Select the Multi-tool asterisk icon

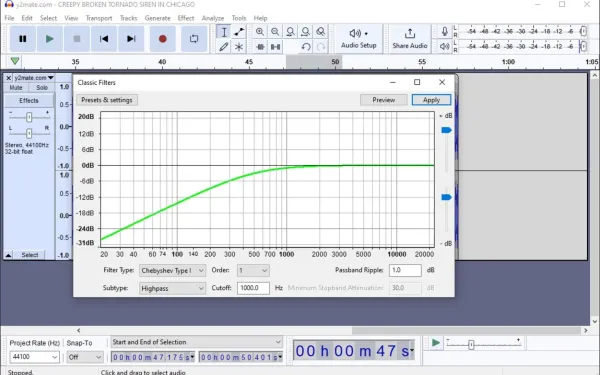coord(239,47)
